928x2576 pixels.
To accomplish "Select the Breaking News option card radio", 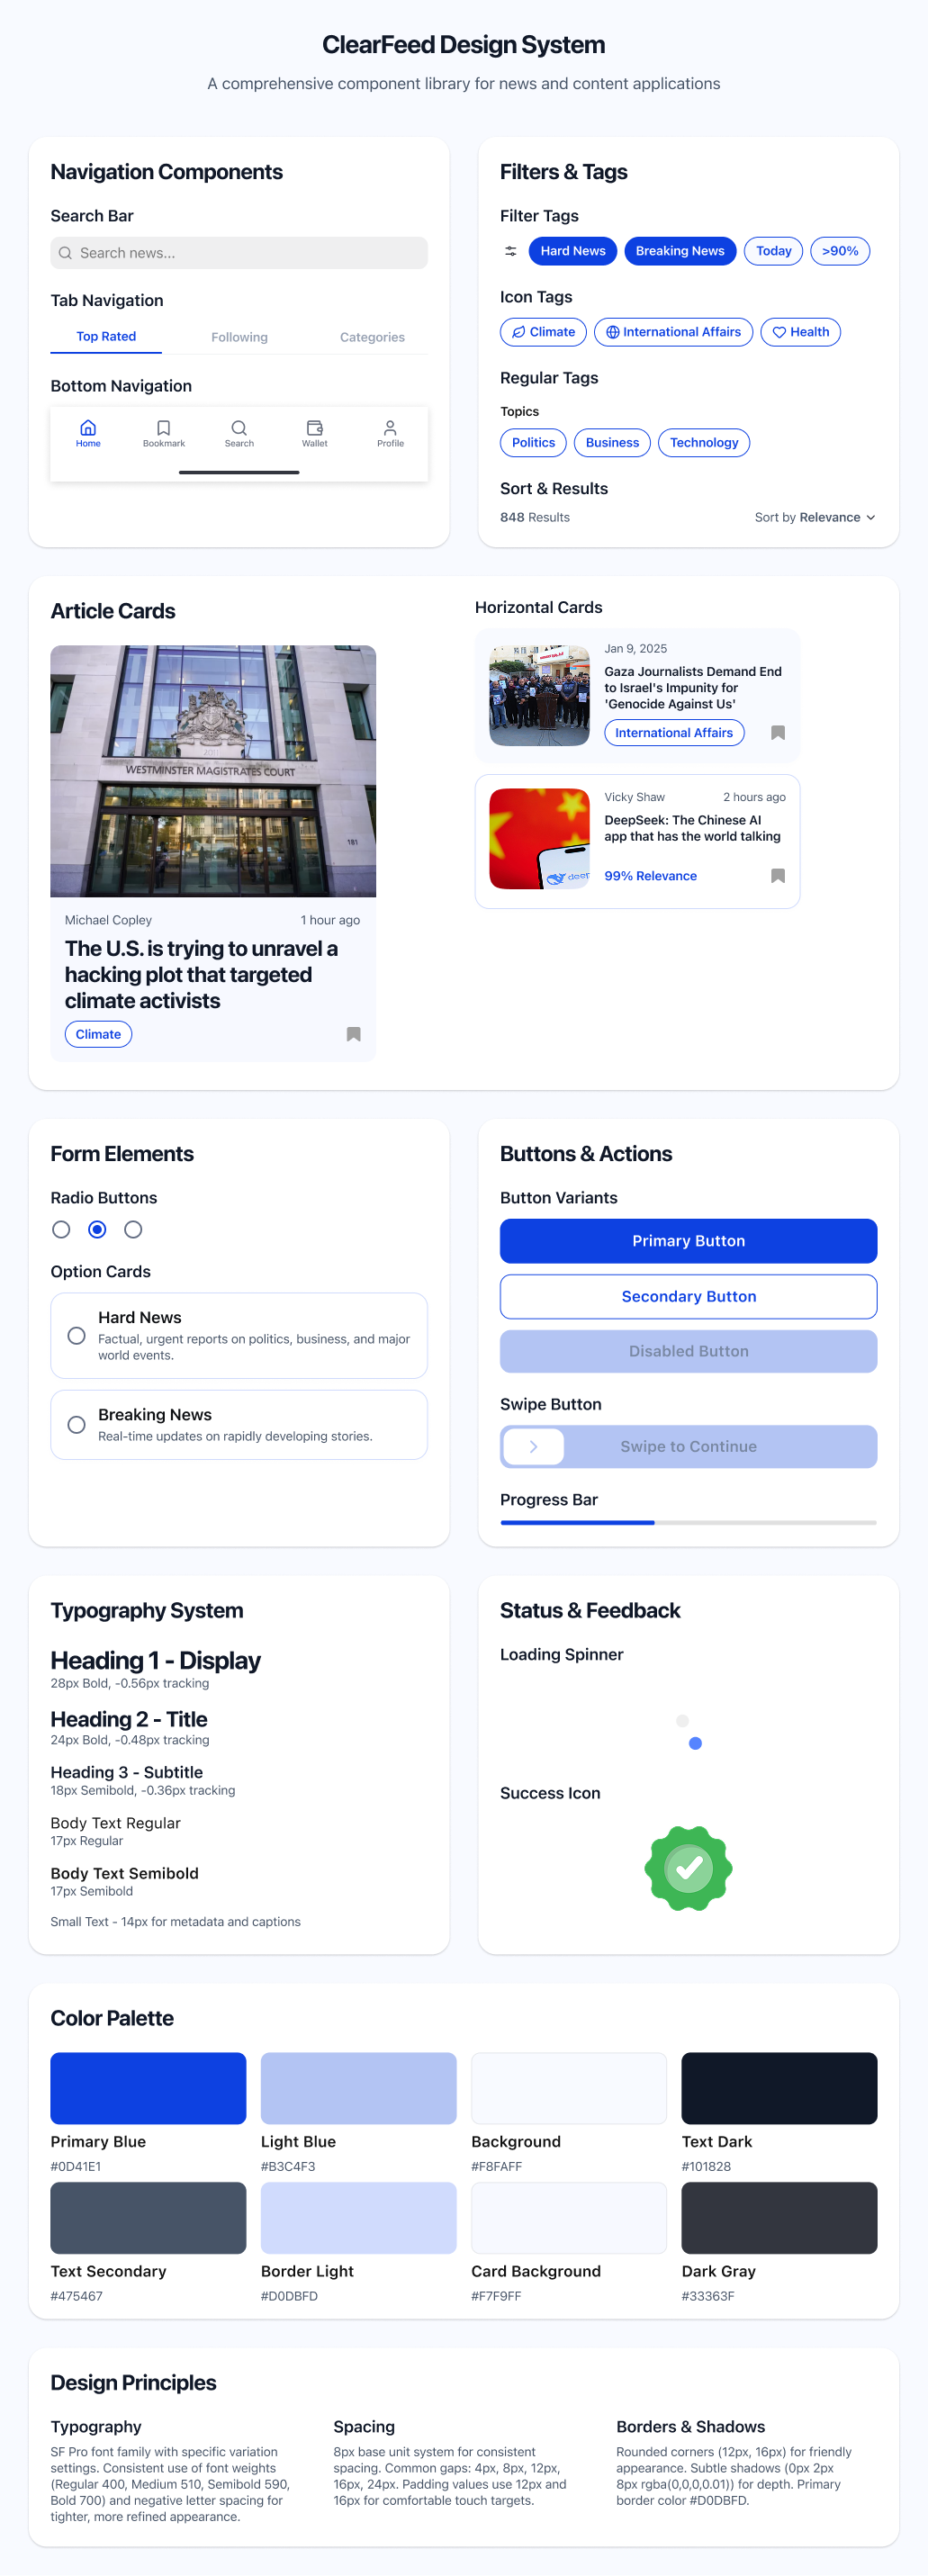I will (76, 1425).
